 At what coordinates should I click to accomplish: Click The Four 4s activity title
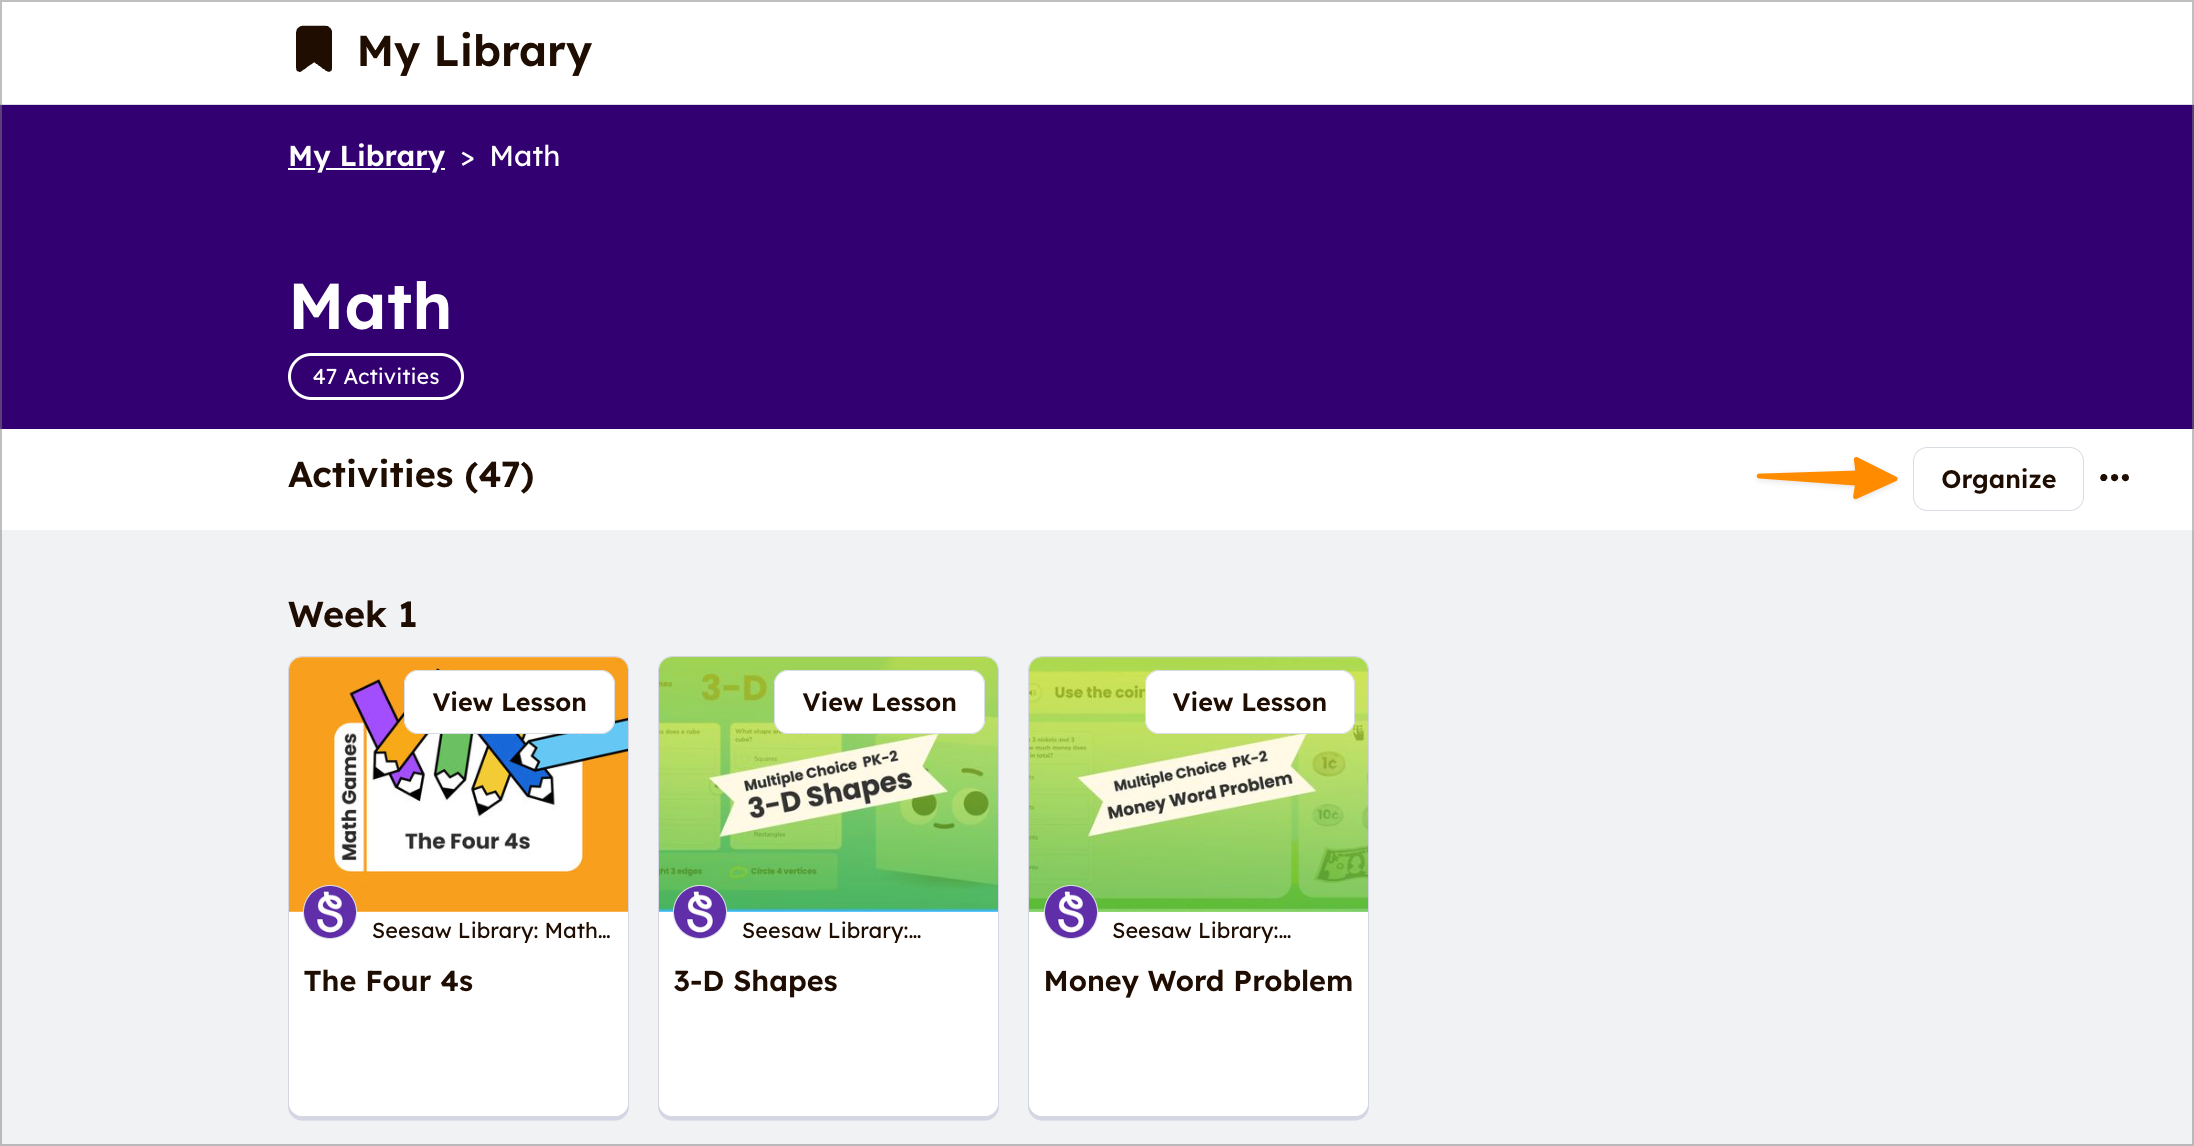(x=389, y=981)
